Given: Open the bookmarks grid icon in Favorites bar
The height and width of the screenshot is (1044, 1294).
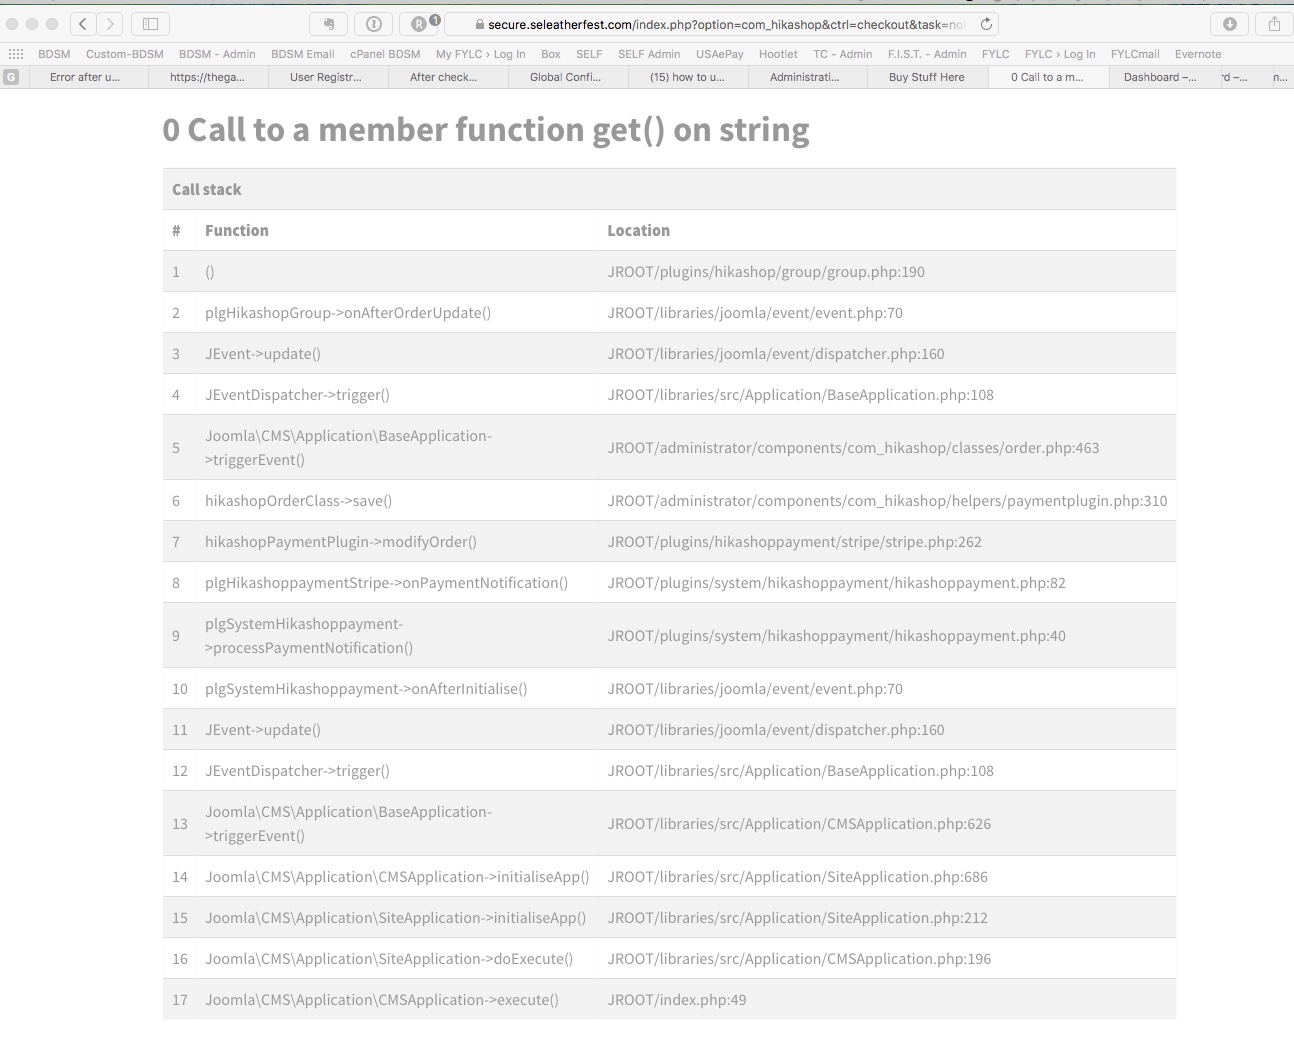Looking at the screenshot, I should click(15, 54).
